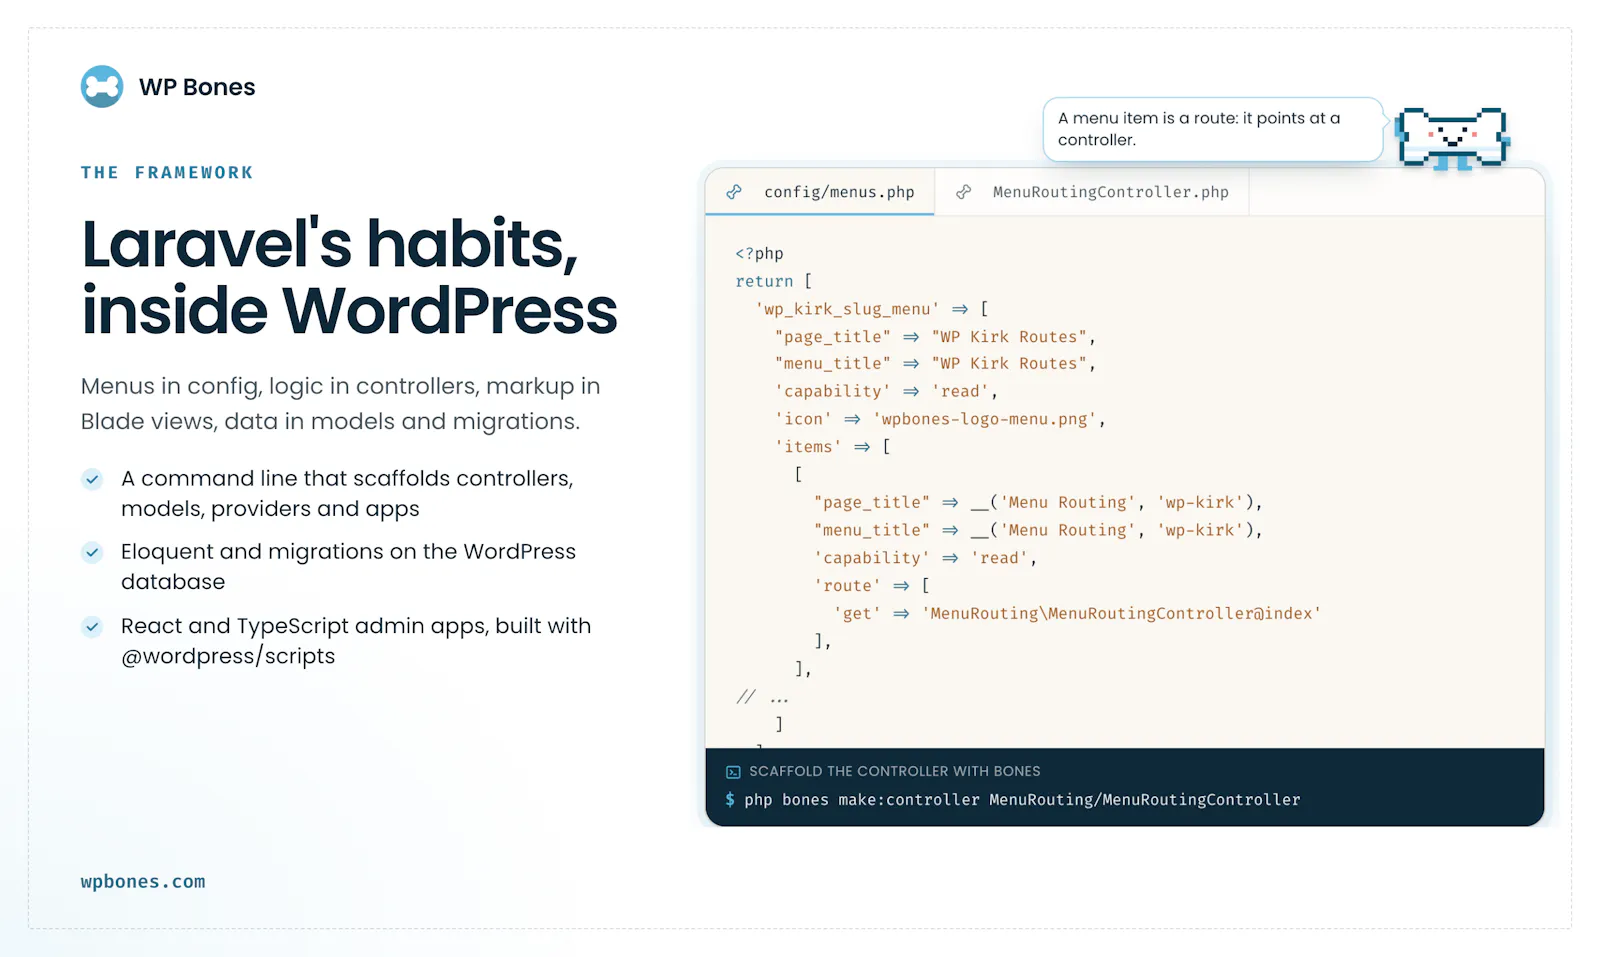
Task: Click the '// ...' comment line in code
Action: [x=762, y=697]
